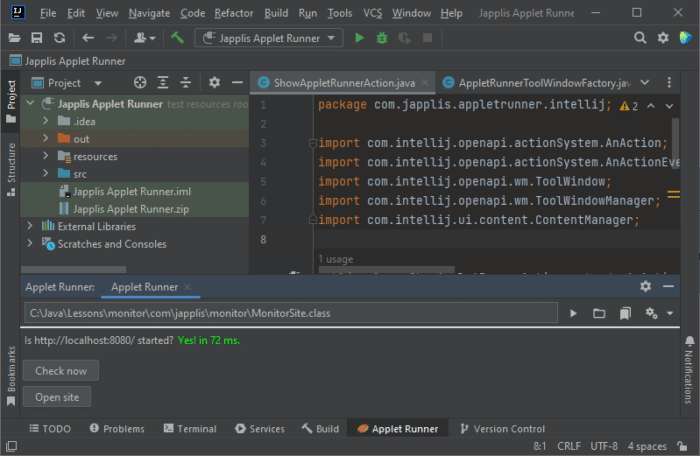Image resolution: width=700 pixels, height=456 pixels.
Task: Open the Services tool window button
Action: (259, 429)
